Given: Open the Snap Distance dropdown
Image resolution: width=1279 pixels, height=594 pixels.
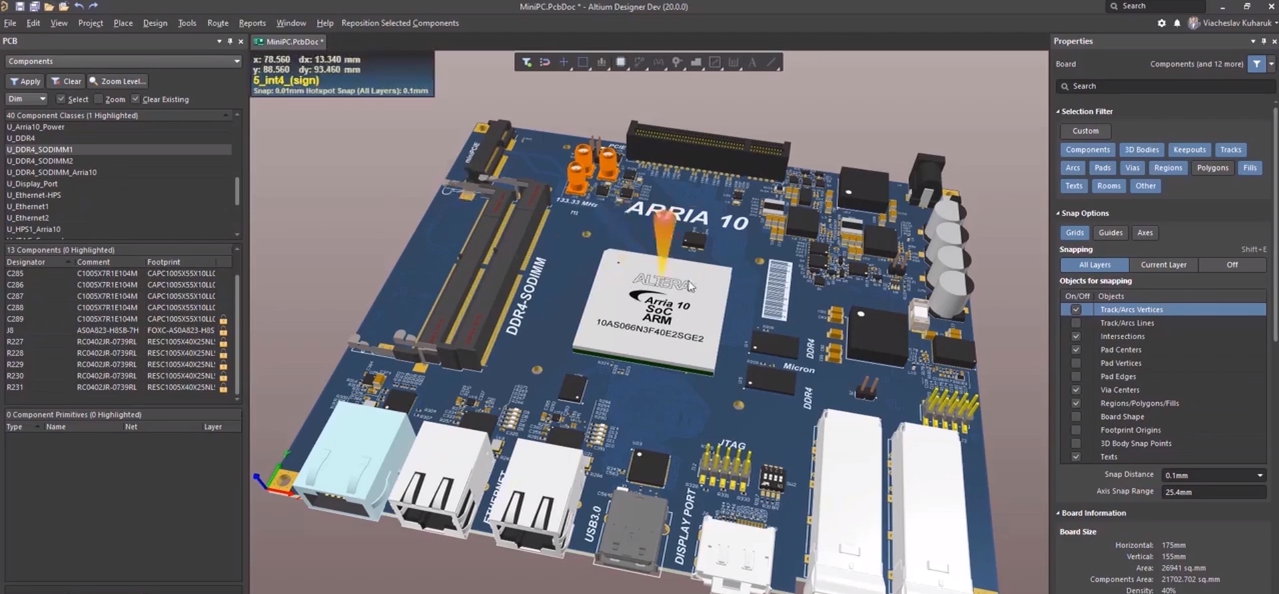Looking at the screenshot, I should click(1260, 475).
